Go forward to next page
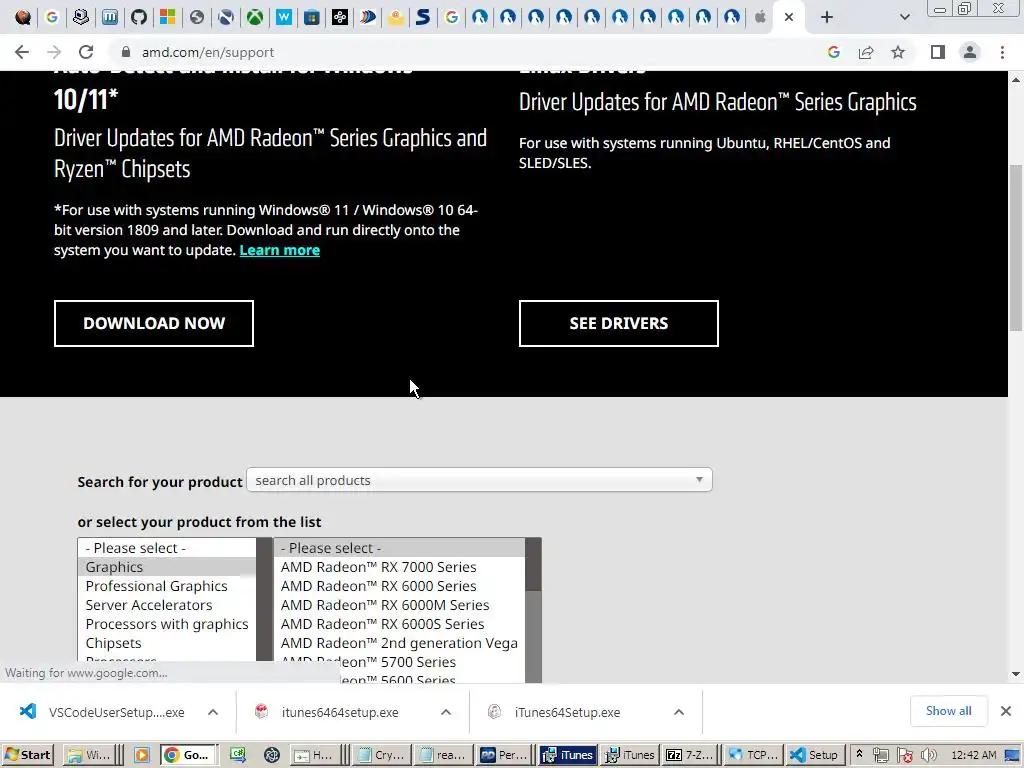 pyautogui.click(x=54, y=52)
